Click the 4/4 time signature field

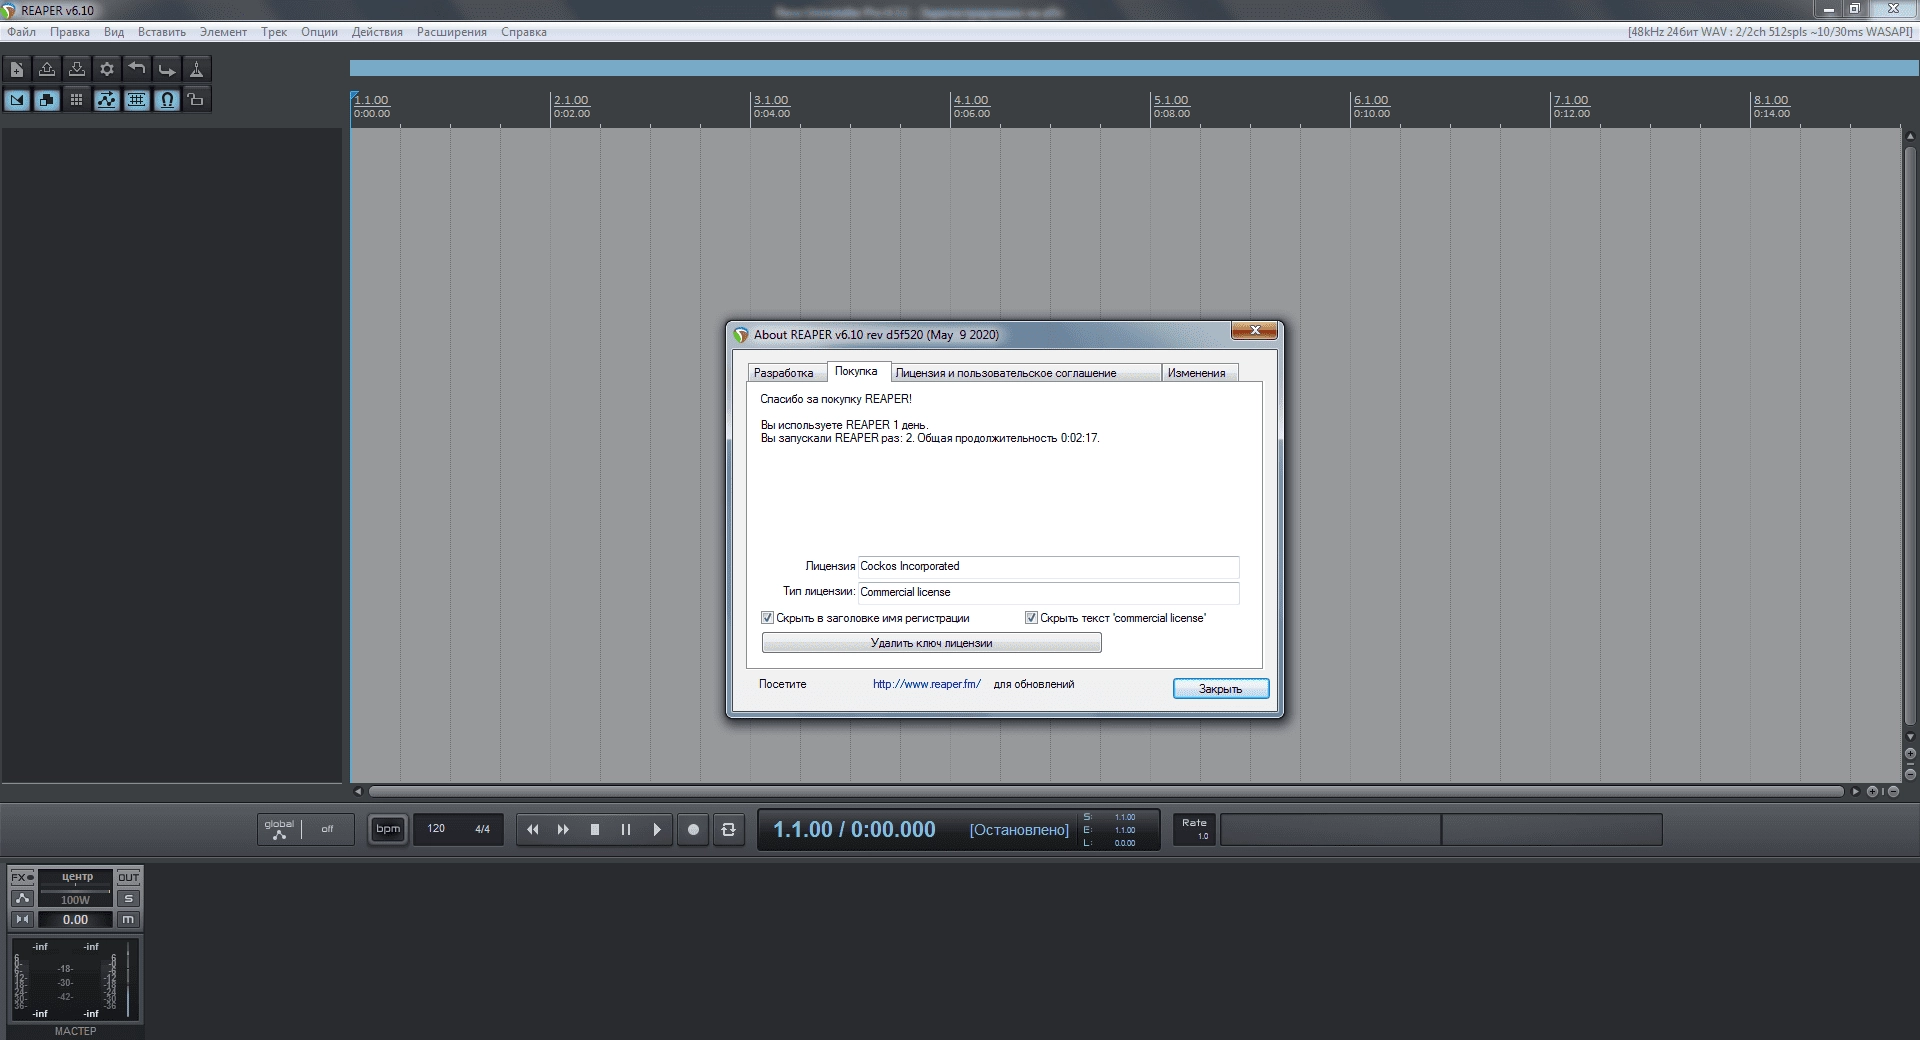pos(482,829)
